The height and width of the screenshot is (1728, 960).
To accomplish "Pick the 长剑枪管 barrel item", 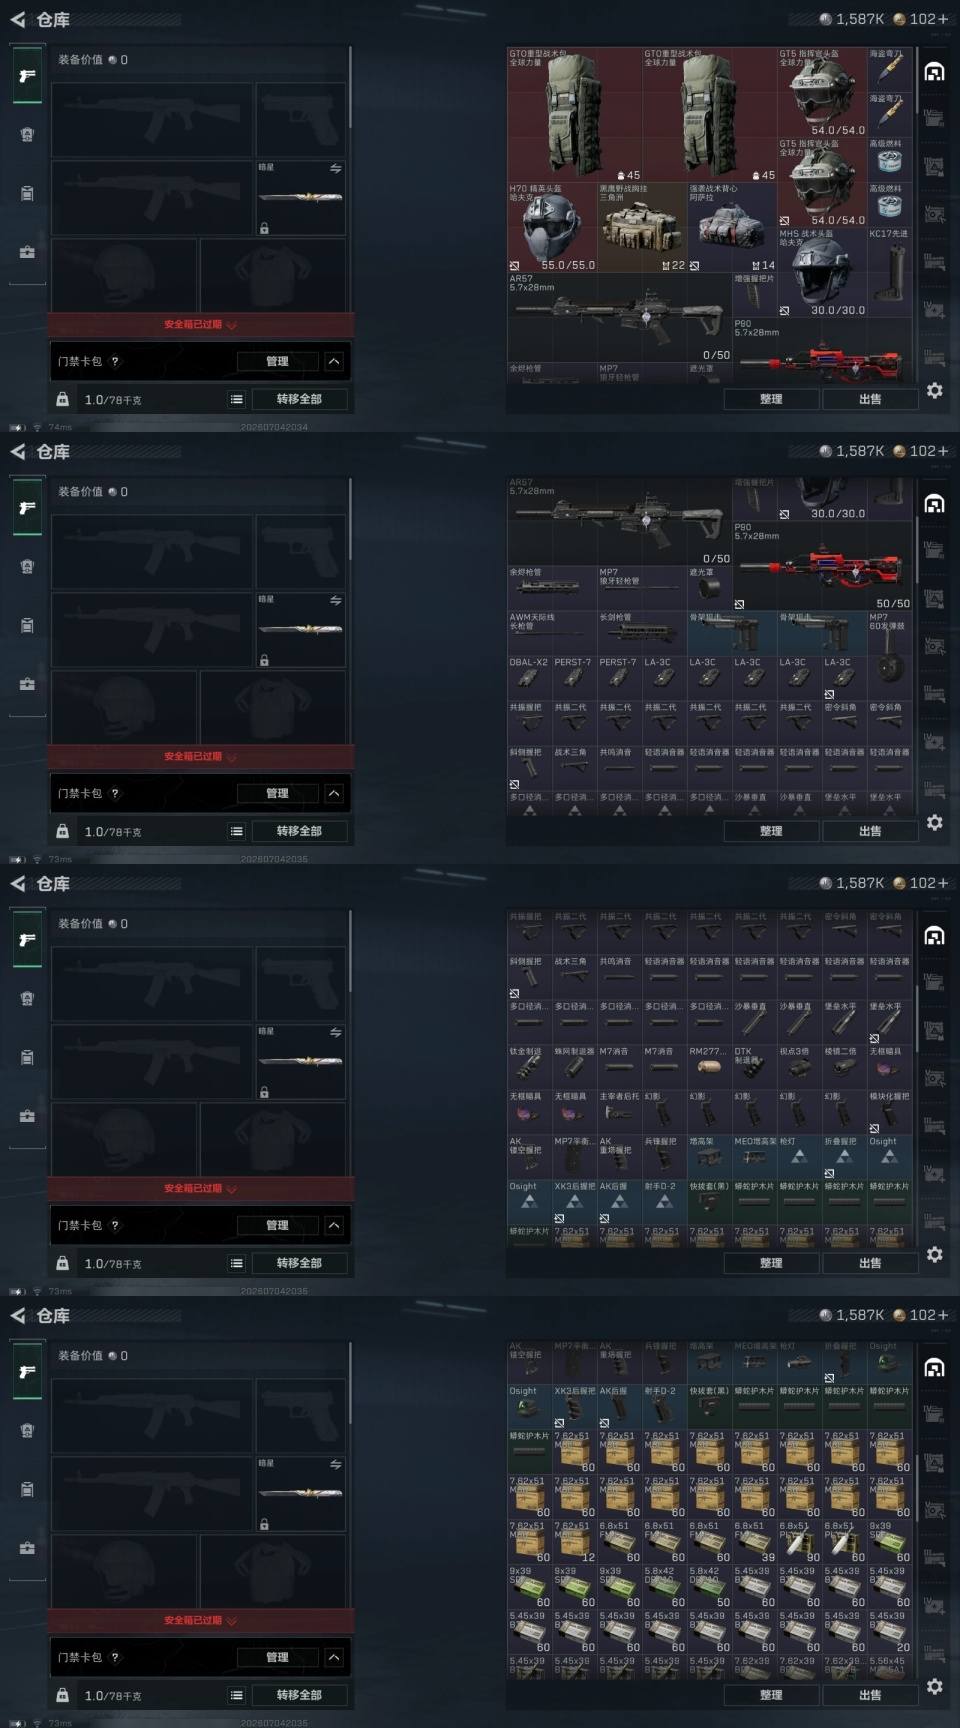I will 642,633.
